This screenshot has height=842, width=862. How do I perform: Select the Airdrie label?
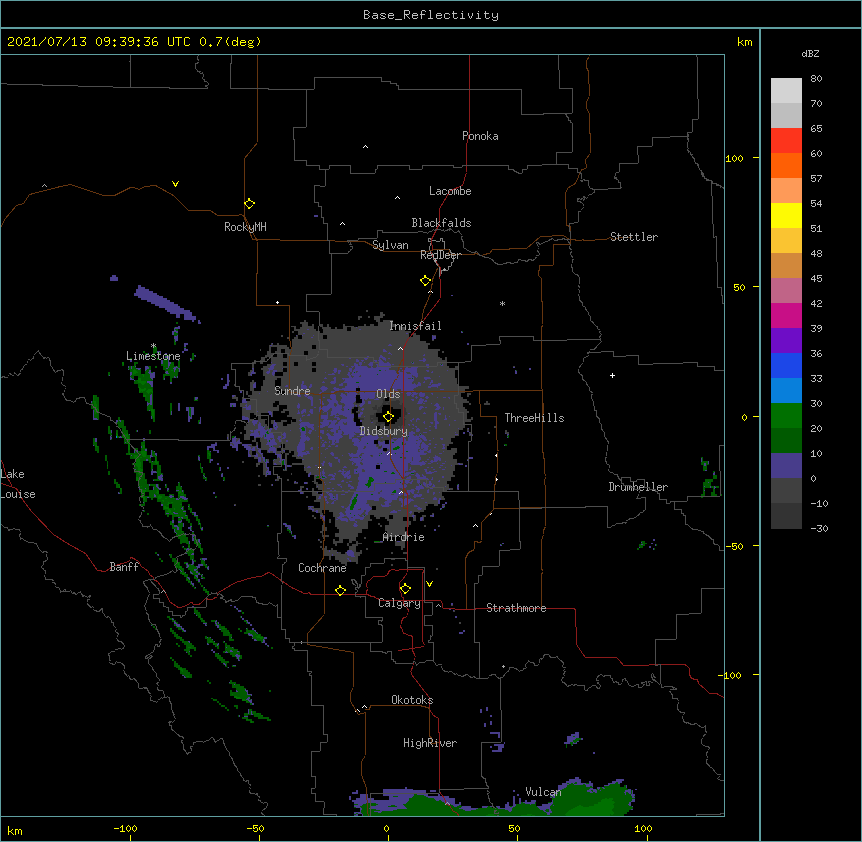pyautogui.click(x=404, y=537)
